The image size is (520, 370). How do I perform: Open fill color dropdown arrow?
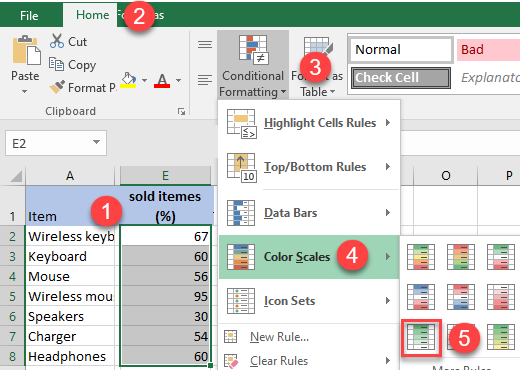tap(144, 80)
